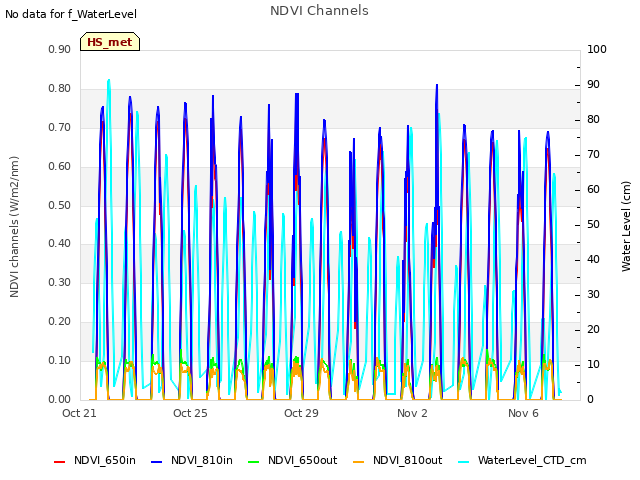Click the 50 right axis tick label

(593, 225)
